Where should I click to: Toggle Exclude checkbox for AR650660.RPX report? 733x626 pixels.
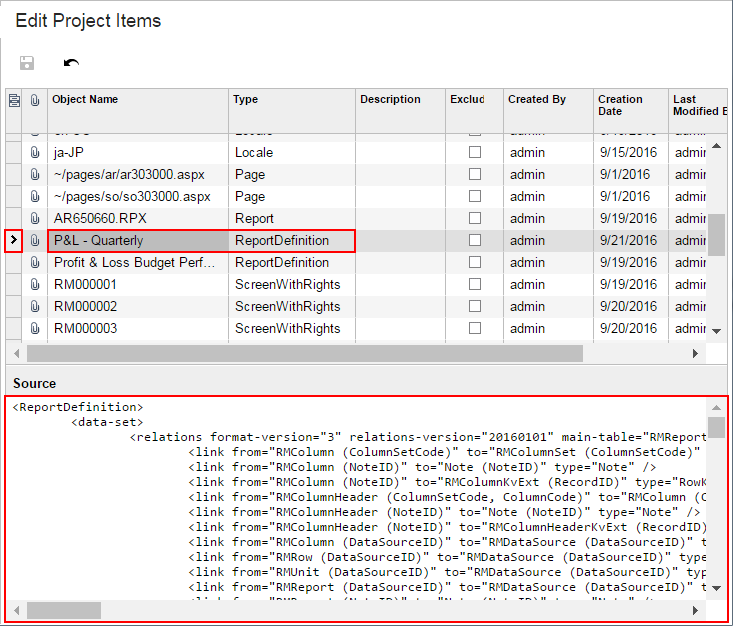475,218
